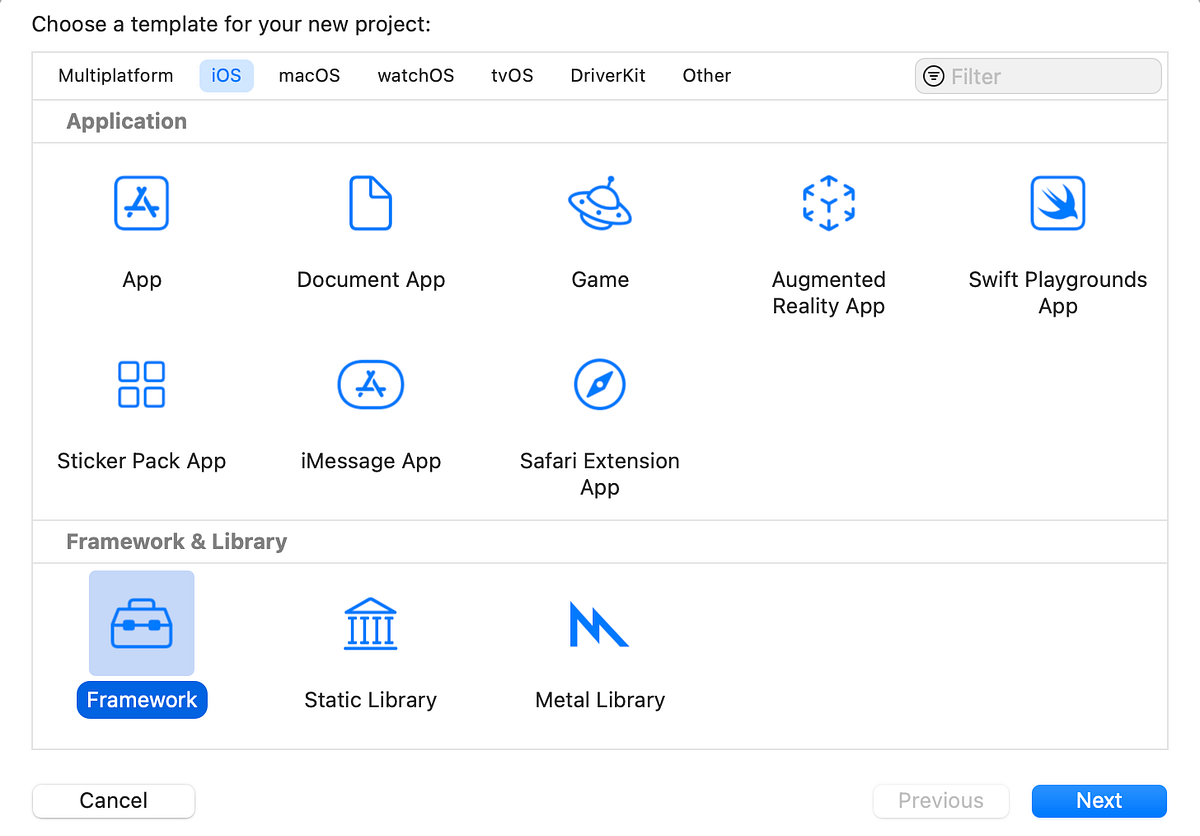This screenshot has height=836, width=1200.
Task: Select the Sticker Pack App template
Action: pyautogui.click(x=141, y=384)
